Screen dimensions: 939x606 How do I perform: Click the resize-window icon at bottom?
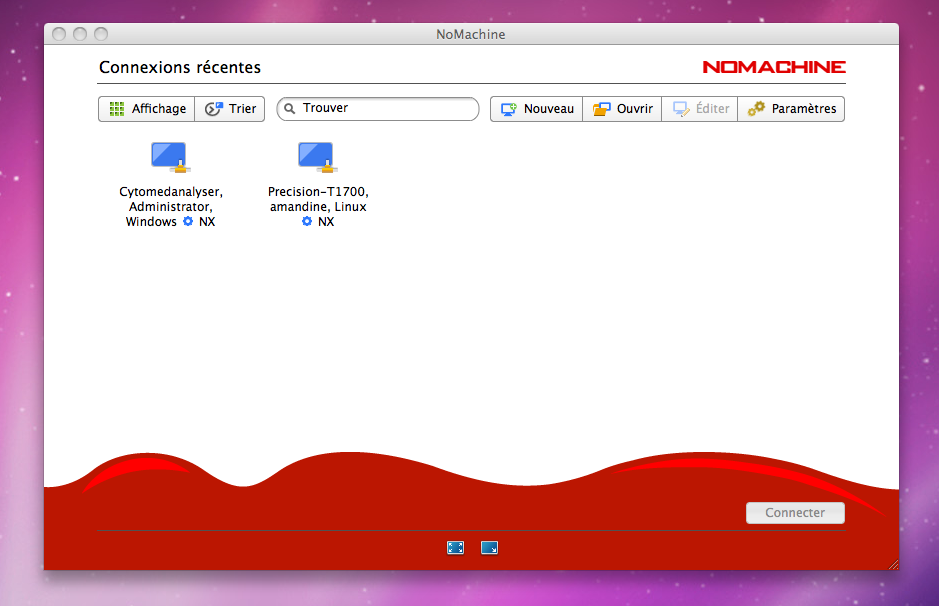pyautogui.click(x=489, y=547)
